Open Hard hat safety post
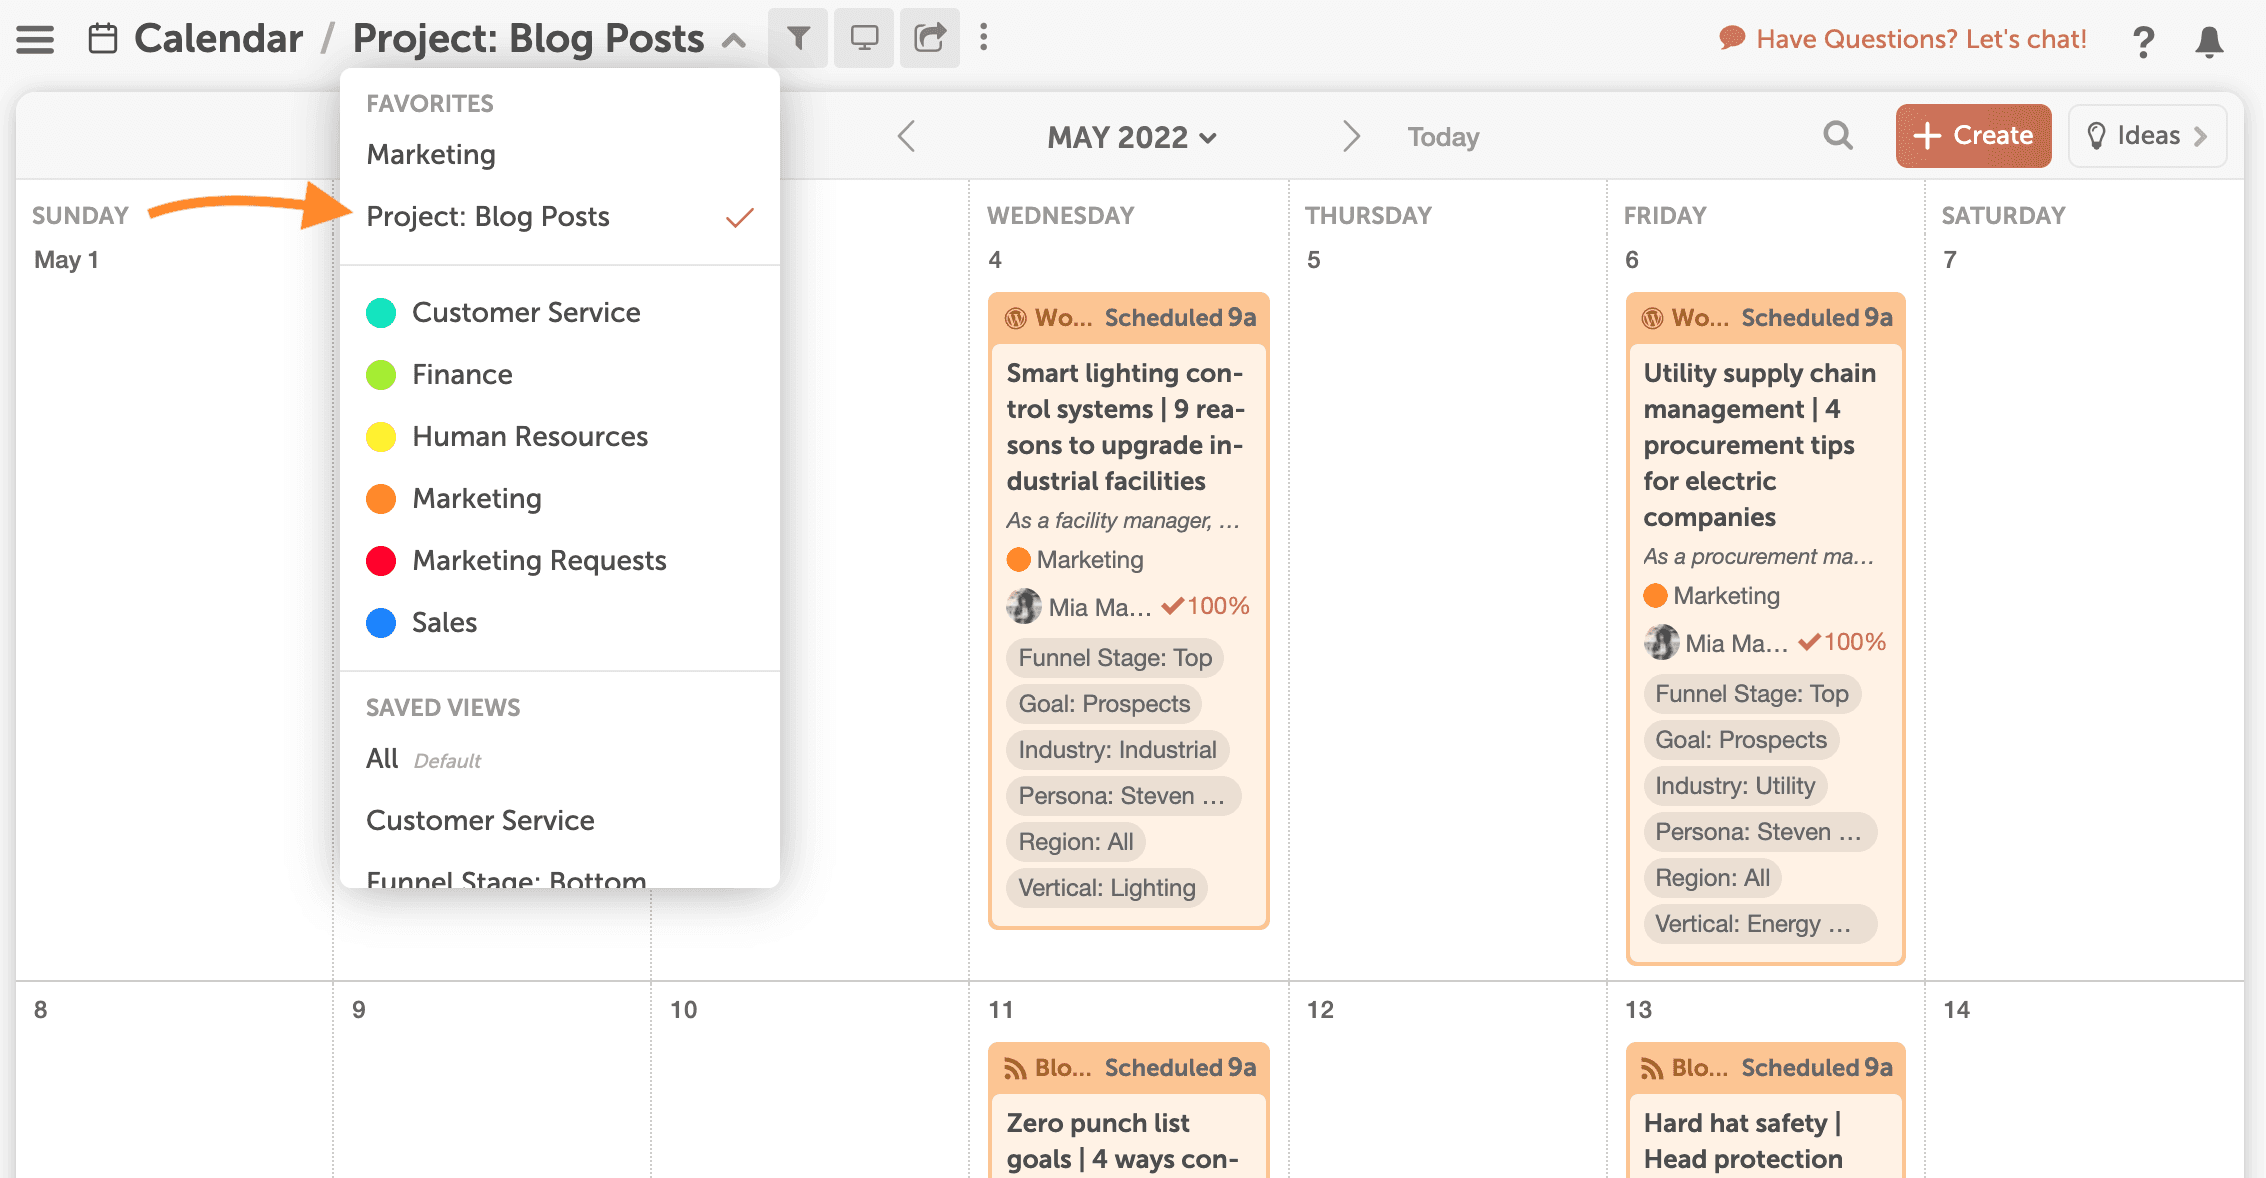This screenshot has height=1178, width=2266. click(1743, 1141)
